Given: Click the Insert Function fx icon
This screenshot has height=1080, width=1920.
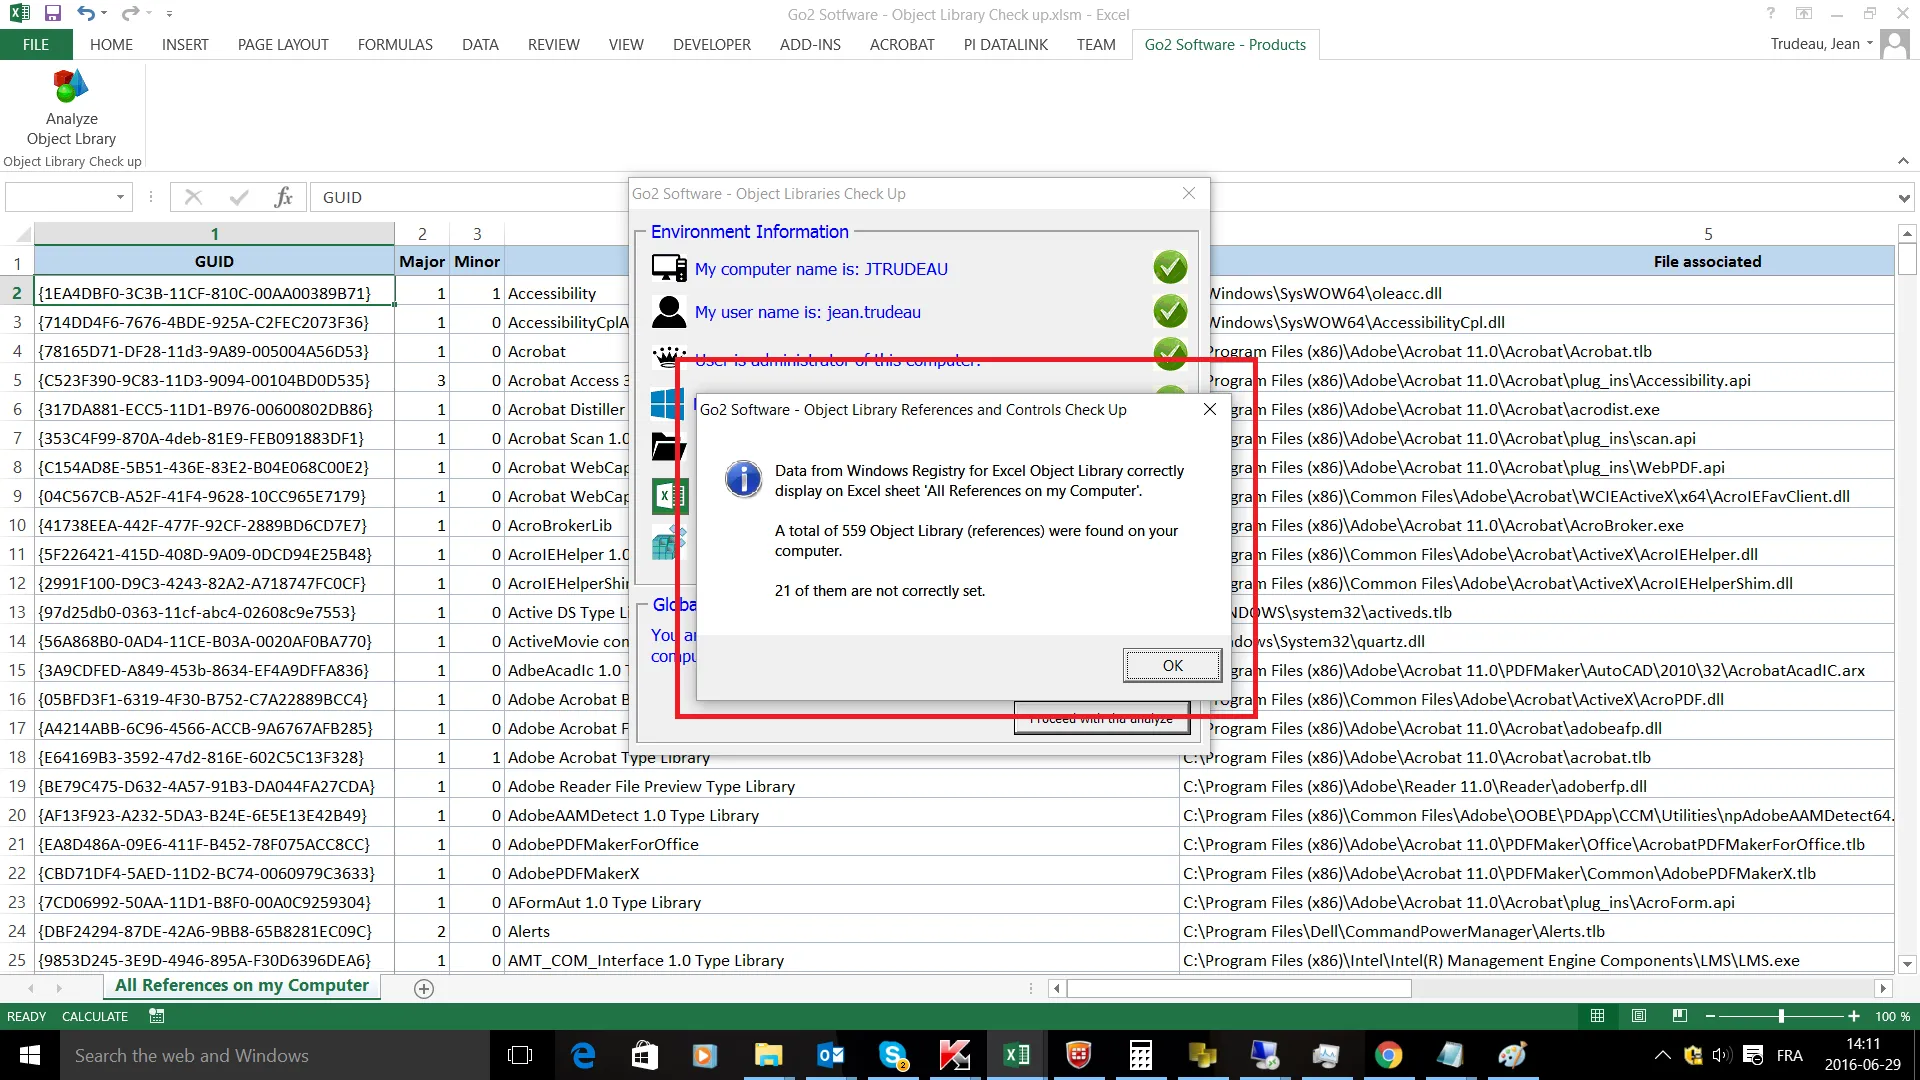Looking at the screenshot, I should pos(283,197).
